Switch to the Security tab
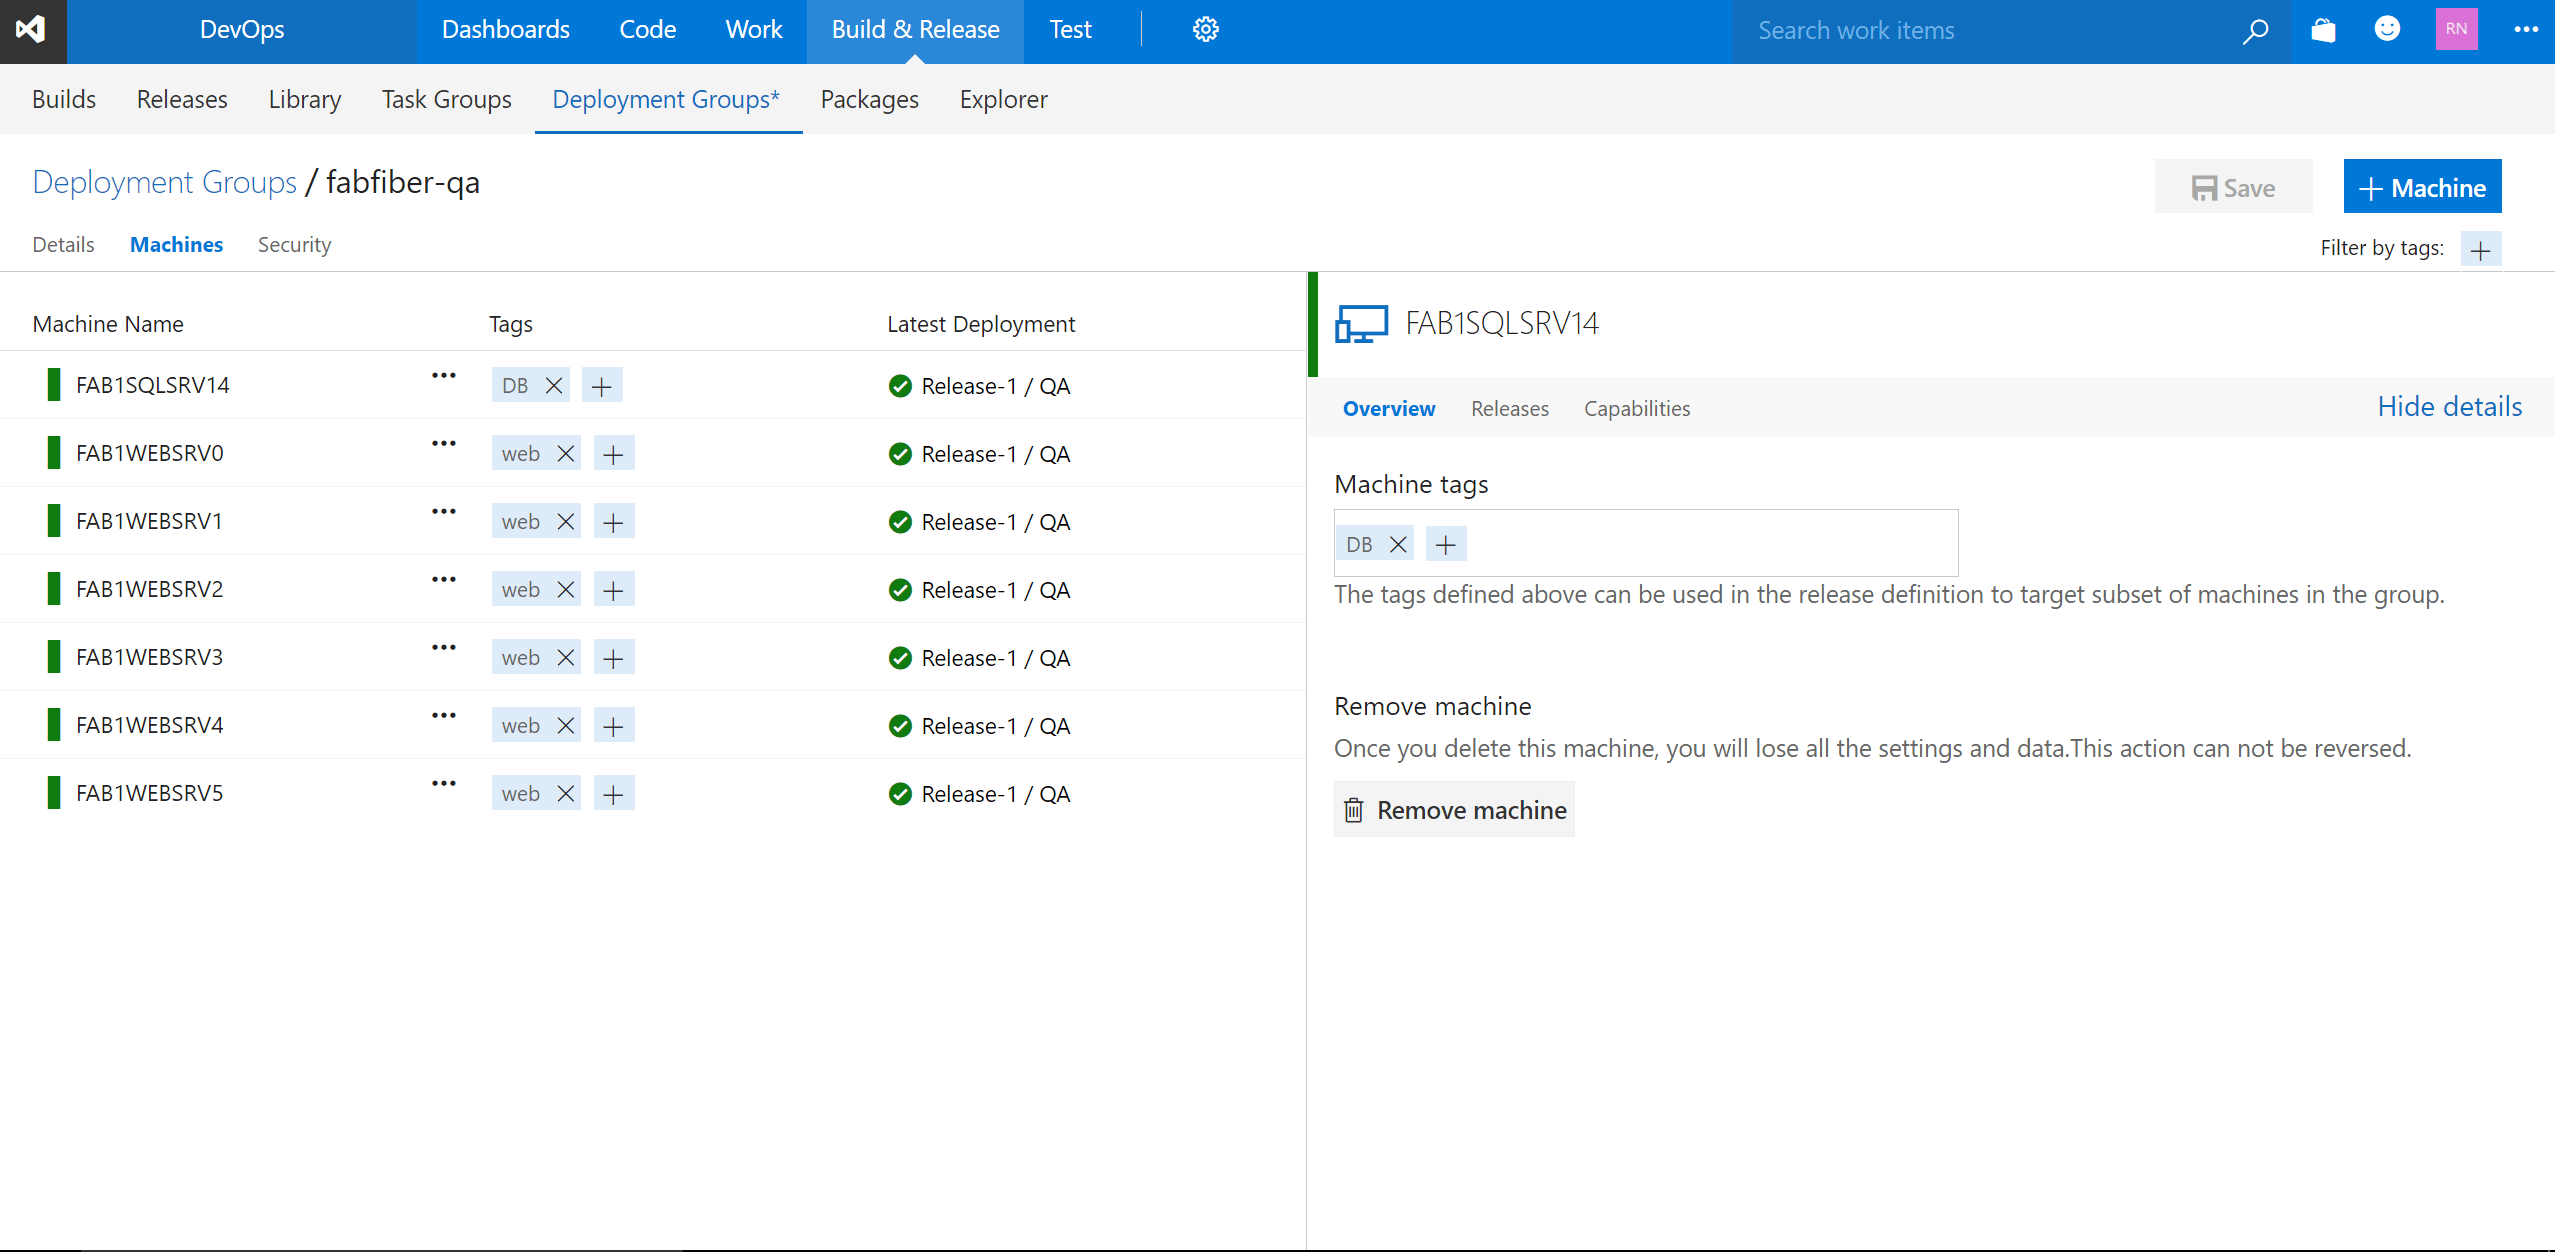This screenshot has width=2555, height=1252. pyautogui.click(x=294, y=245)
